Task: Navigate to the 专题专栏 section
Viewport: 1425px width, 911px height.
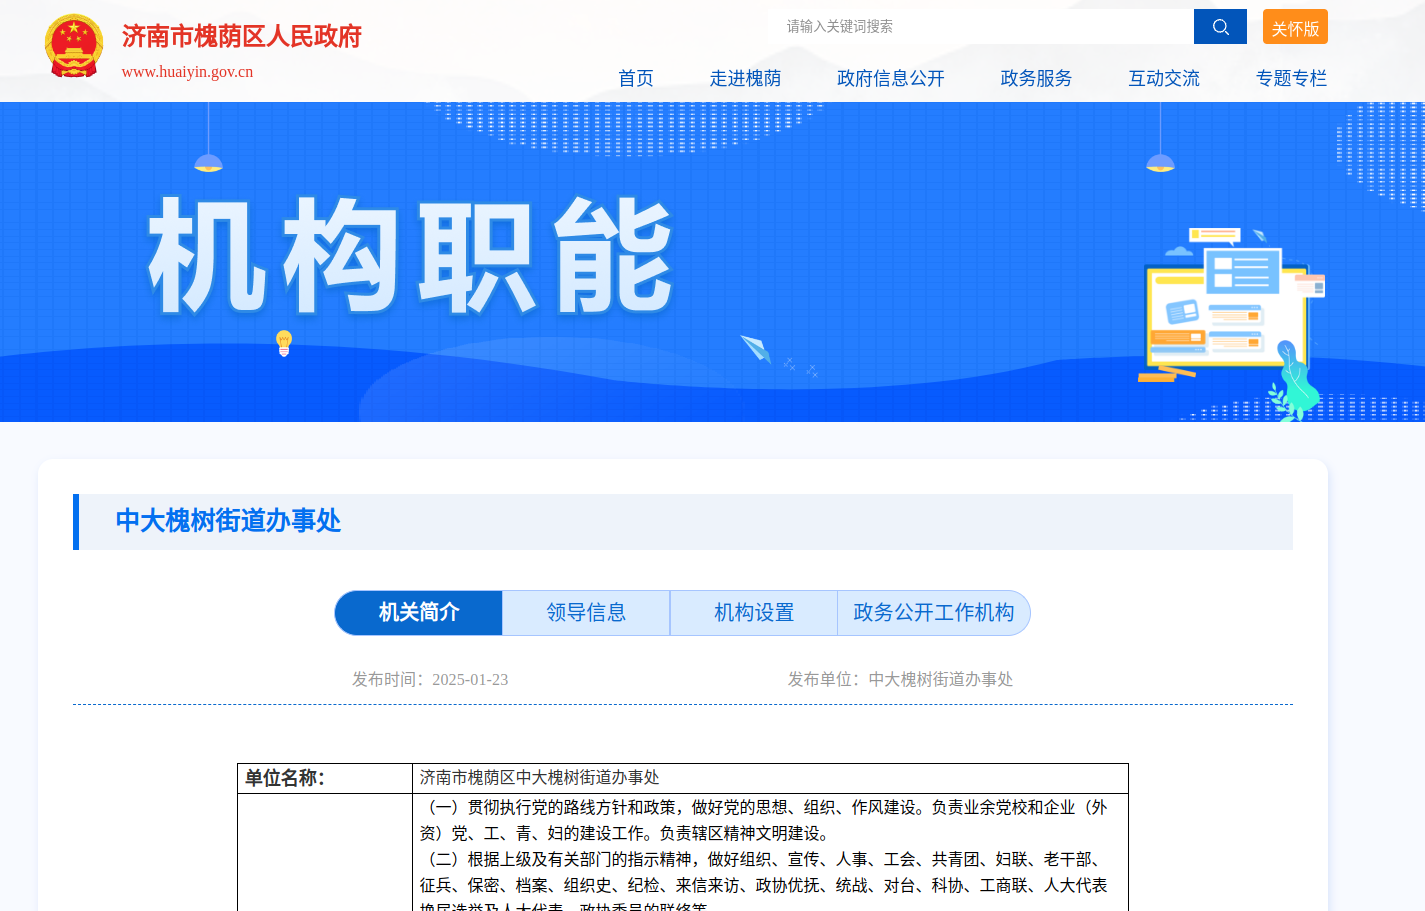Action: 1290,78
